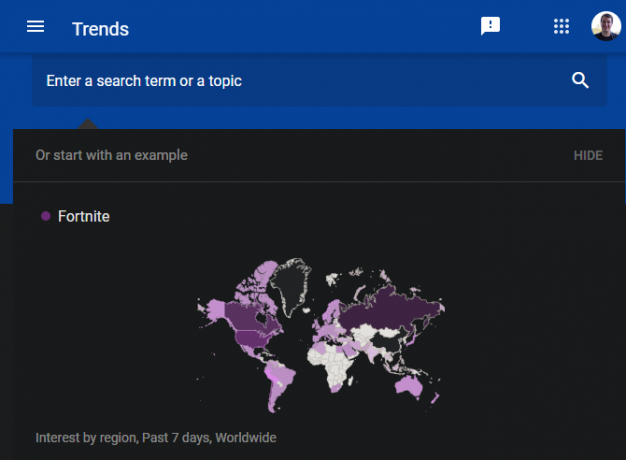
Task: Open the Fortnite example
Action: [83, 216]
